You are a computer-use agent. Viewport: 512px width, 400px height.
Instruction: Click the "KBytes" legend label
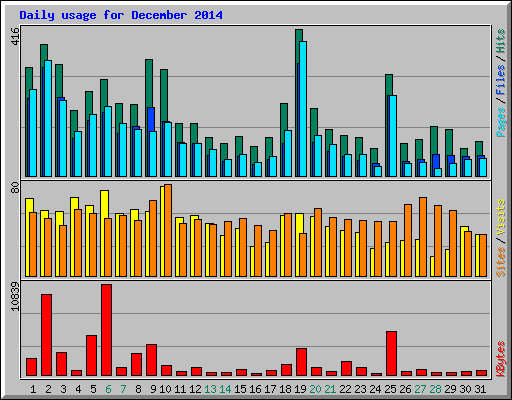pyautogui.click(x=500, y=359)
